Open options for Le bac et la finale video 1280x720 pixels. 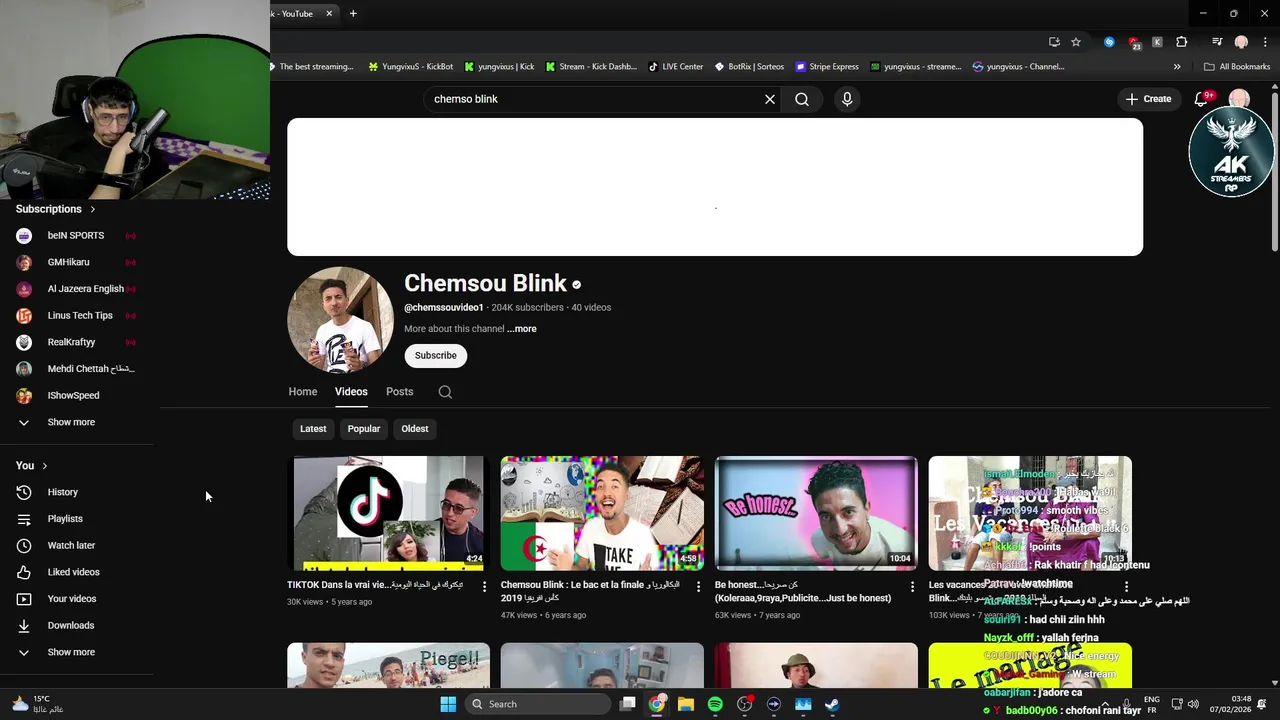click(x=698, y=587)
